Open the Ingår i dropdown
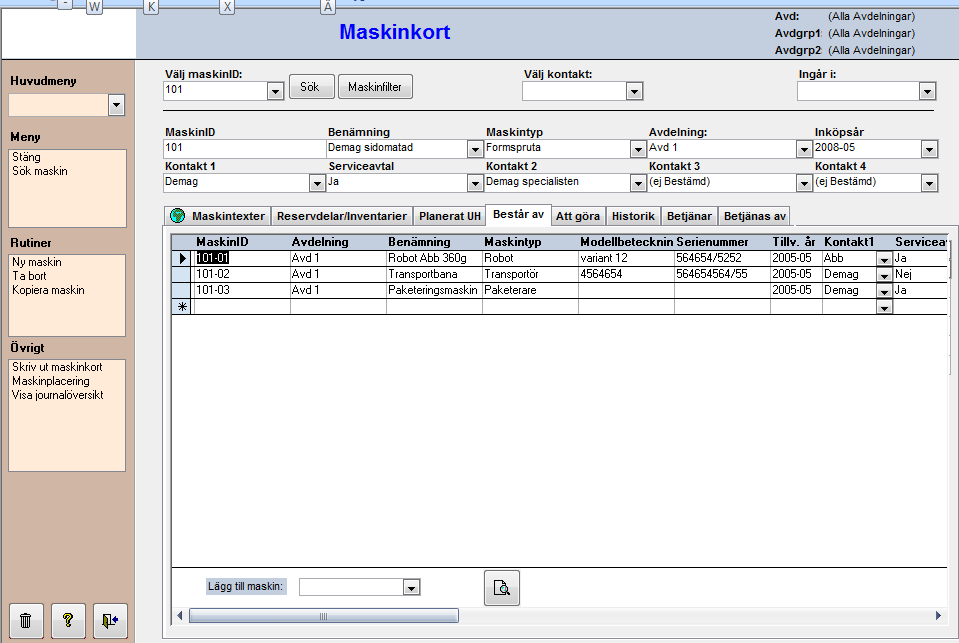This screenshot has width=959, height=643. coord(927,91)
